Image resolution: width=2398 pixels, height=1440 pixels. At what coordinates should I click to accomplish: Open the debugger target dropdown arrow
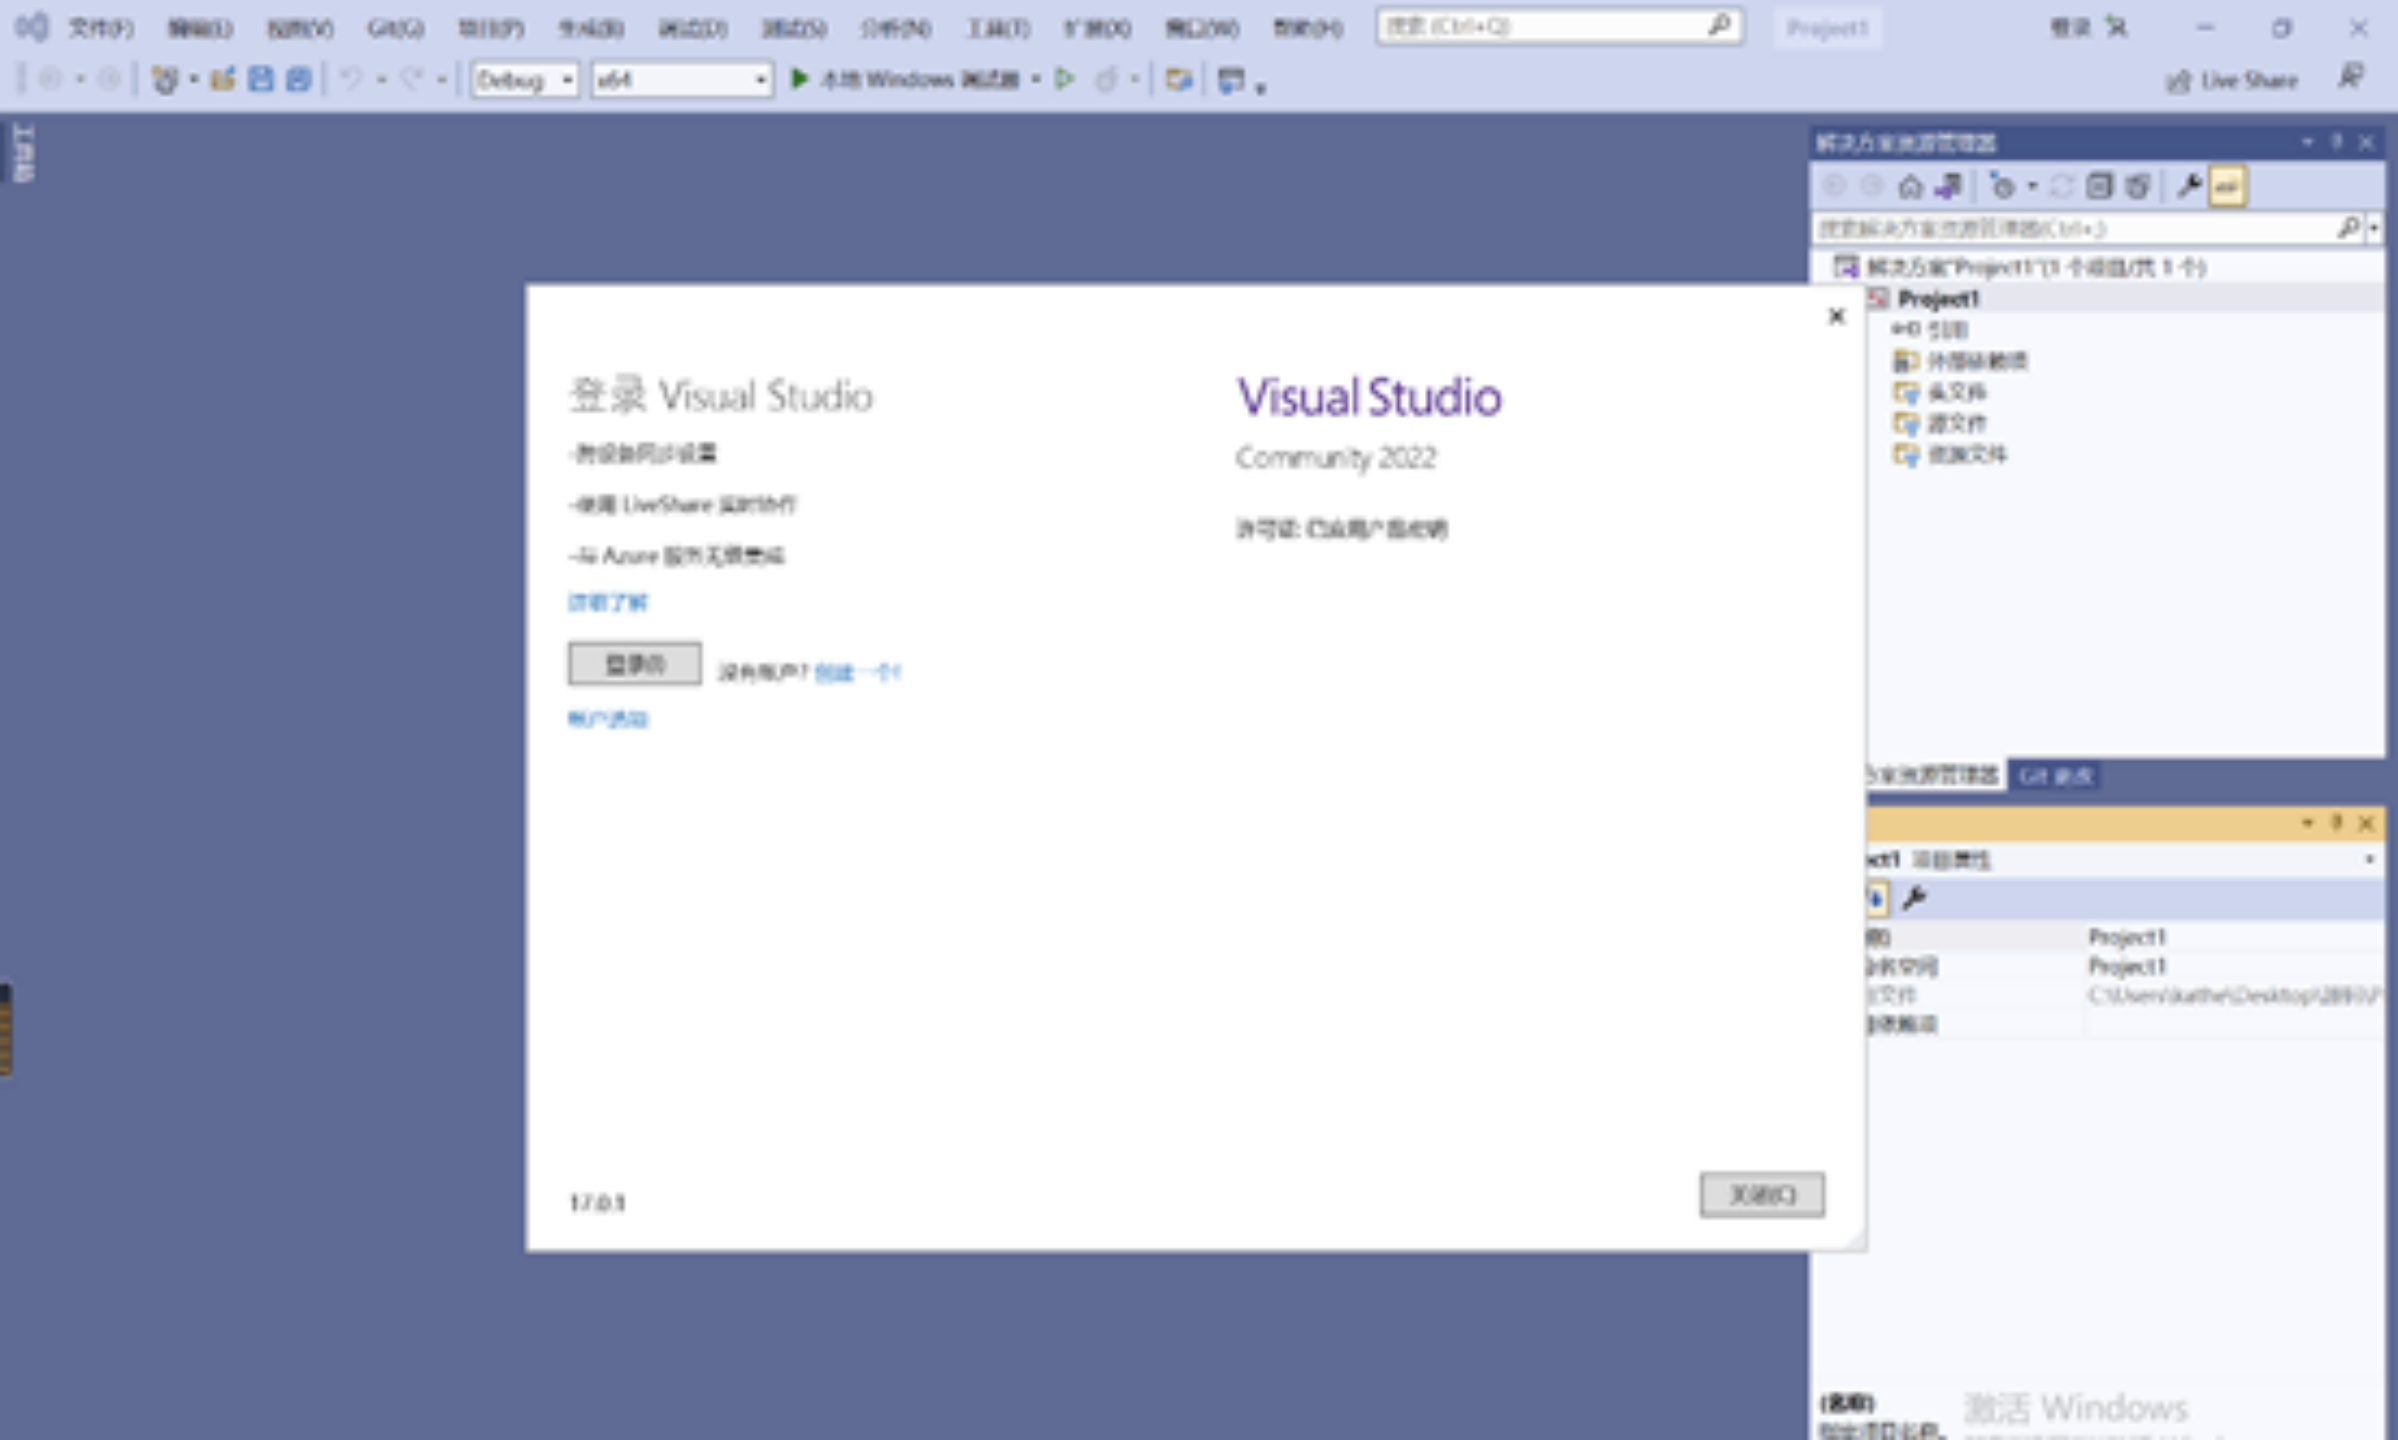pyautogui.click(x=1036, y=79)
